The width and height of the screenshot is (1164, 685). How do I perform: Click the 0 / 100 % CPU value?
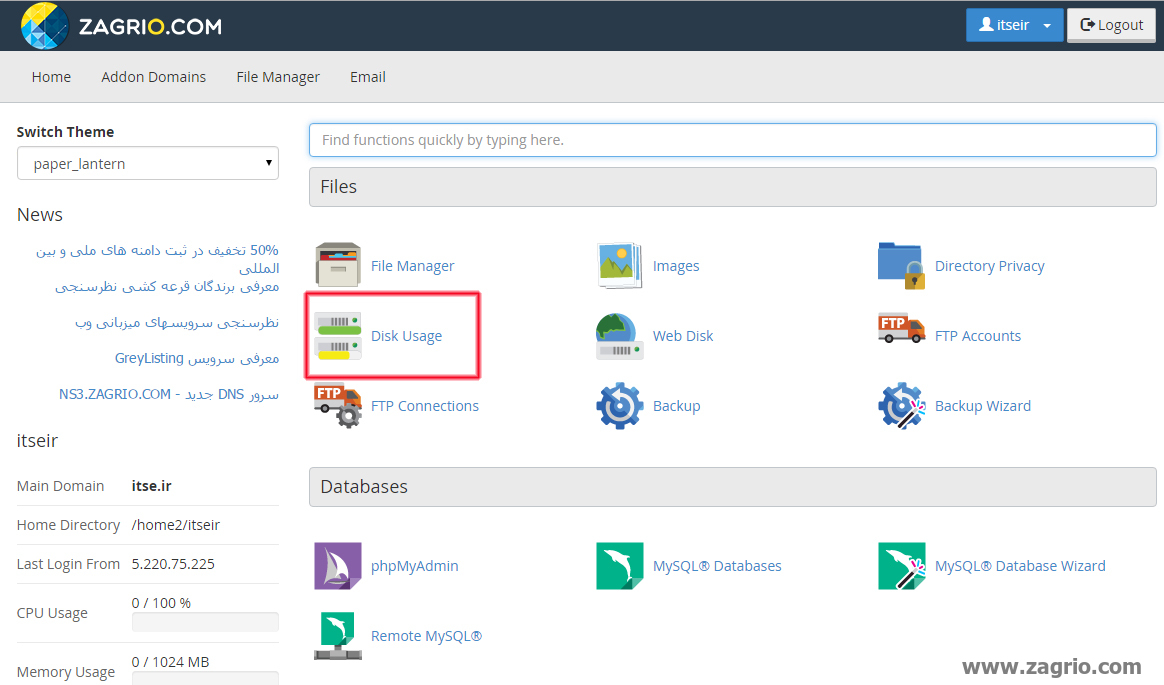point(161,603)
